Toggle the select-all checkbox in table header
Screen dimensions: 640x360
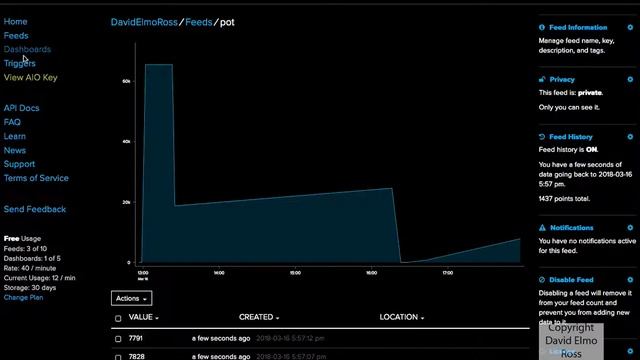click(x=118, y=318)
